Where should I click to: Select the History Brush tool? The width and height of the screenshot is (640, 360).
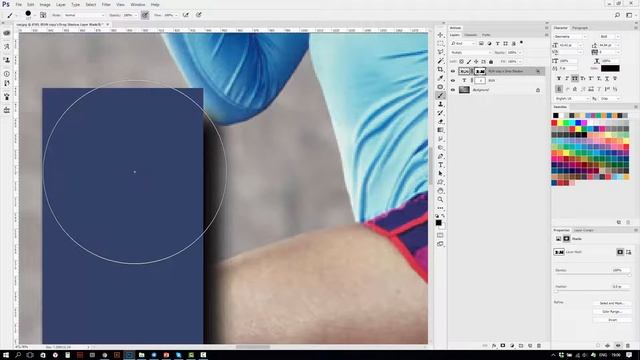point(440,113)
